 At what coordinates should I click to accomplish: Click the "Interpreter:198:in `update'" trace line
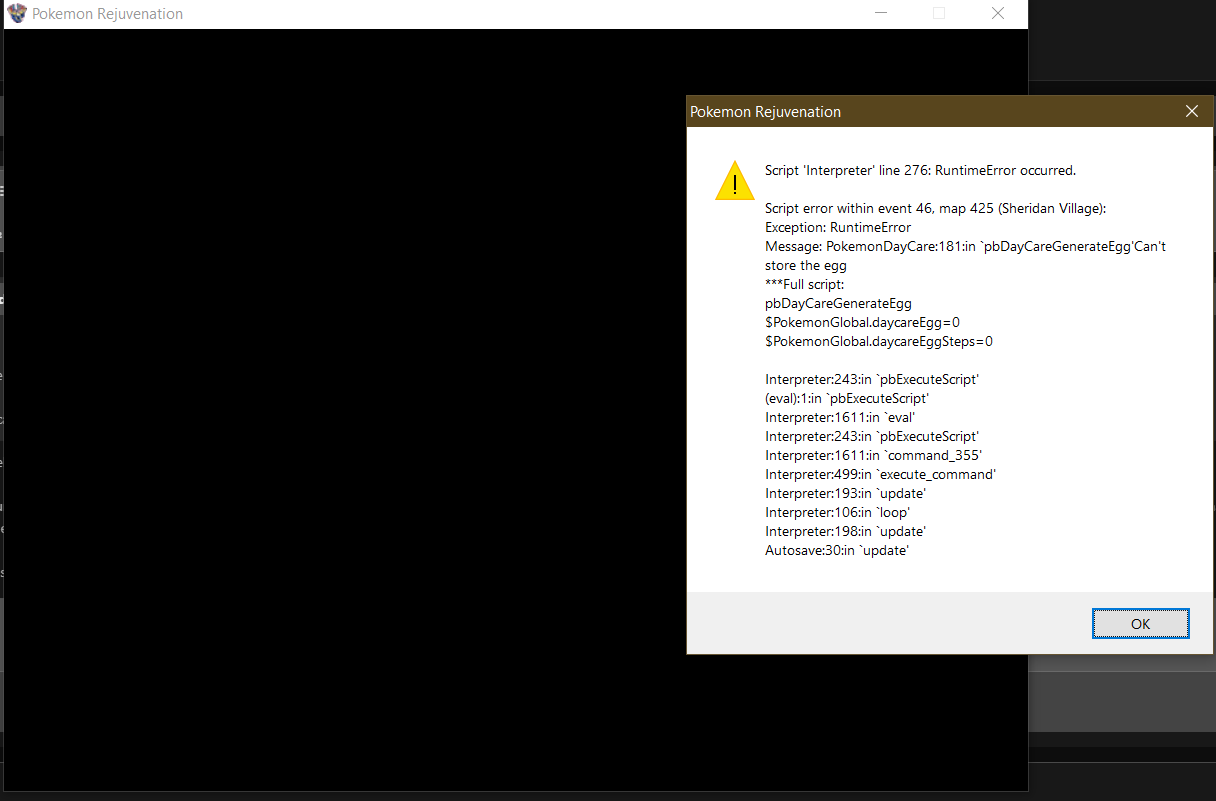coord(845,531)
